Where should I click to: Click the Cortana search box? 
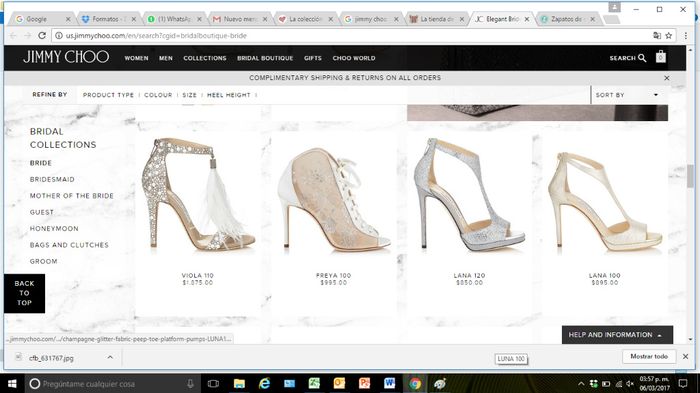click(112, 384)
